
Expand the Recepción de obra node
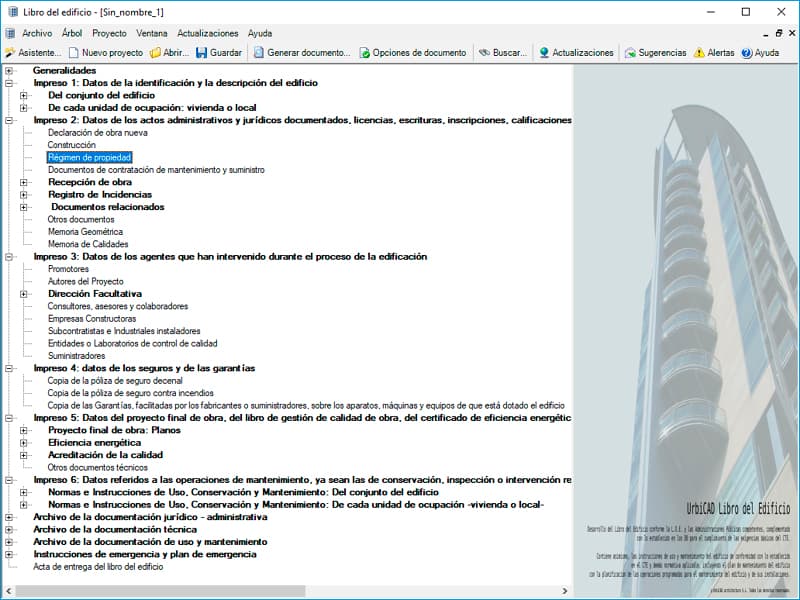point(23,182)
